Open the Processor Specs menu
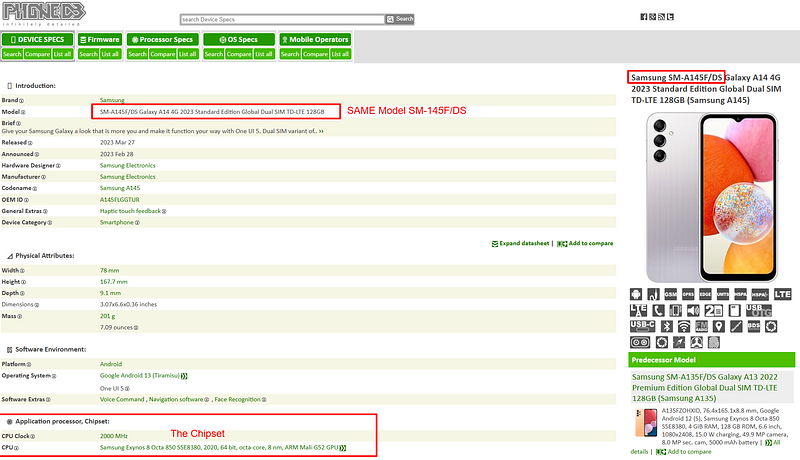The height and width of the screenshot is (460, 800). tap(162, 39)
